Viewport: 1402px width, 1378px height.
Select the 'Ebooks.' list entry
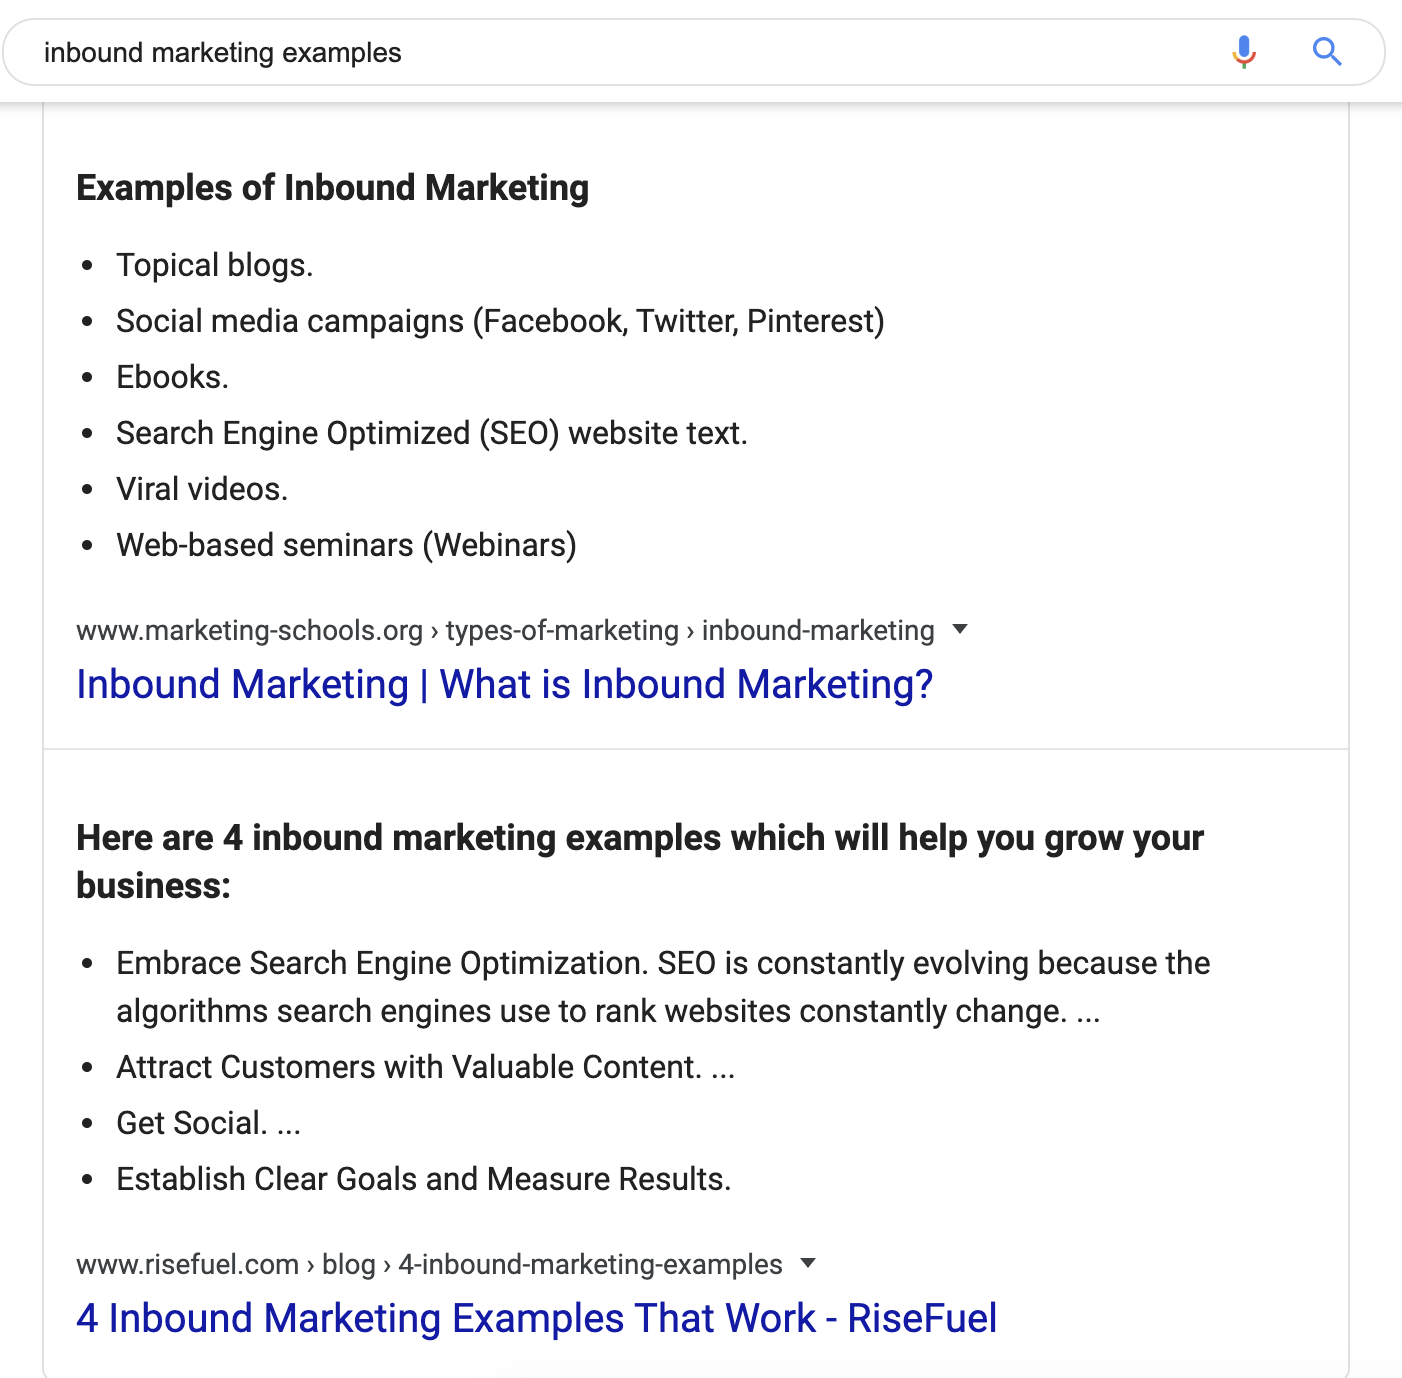pos(172,377)
